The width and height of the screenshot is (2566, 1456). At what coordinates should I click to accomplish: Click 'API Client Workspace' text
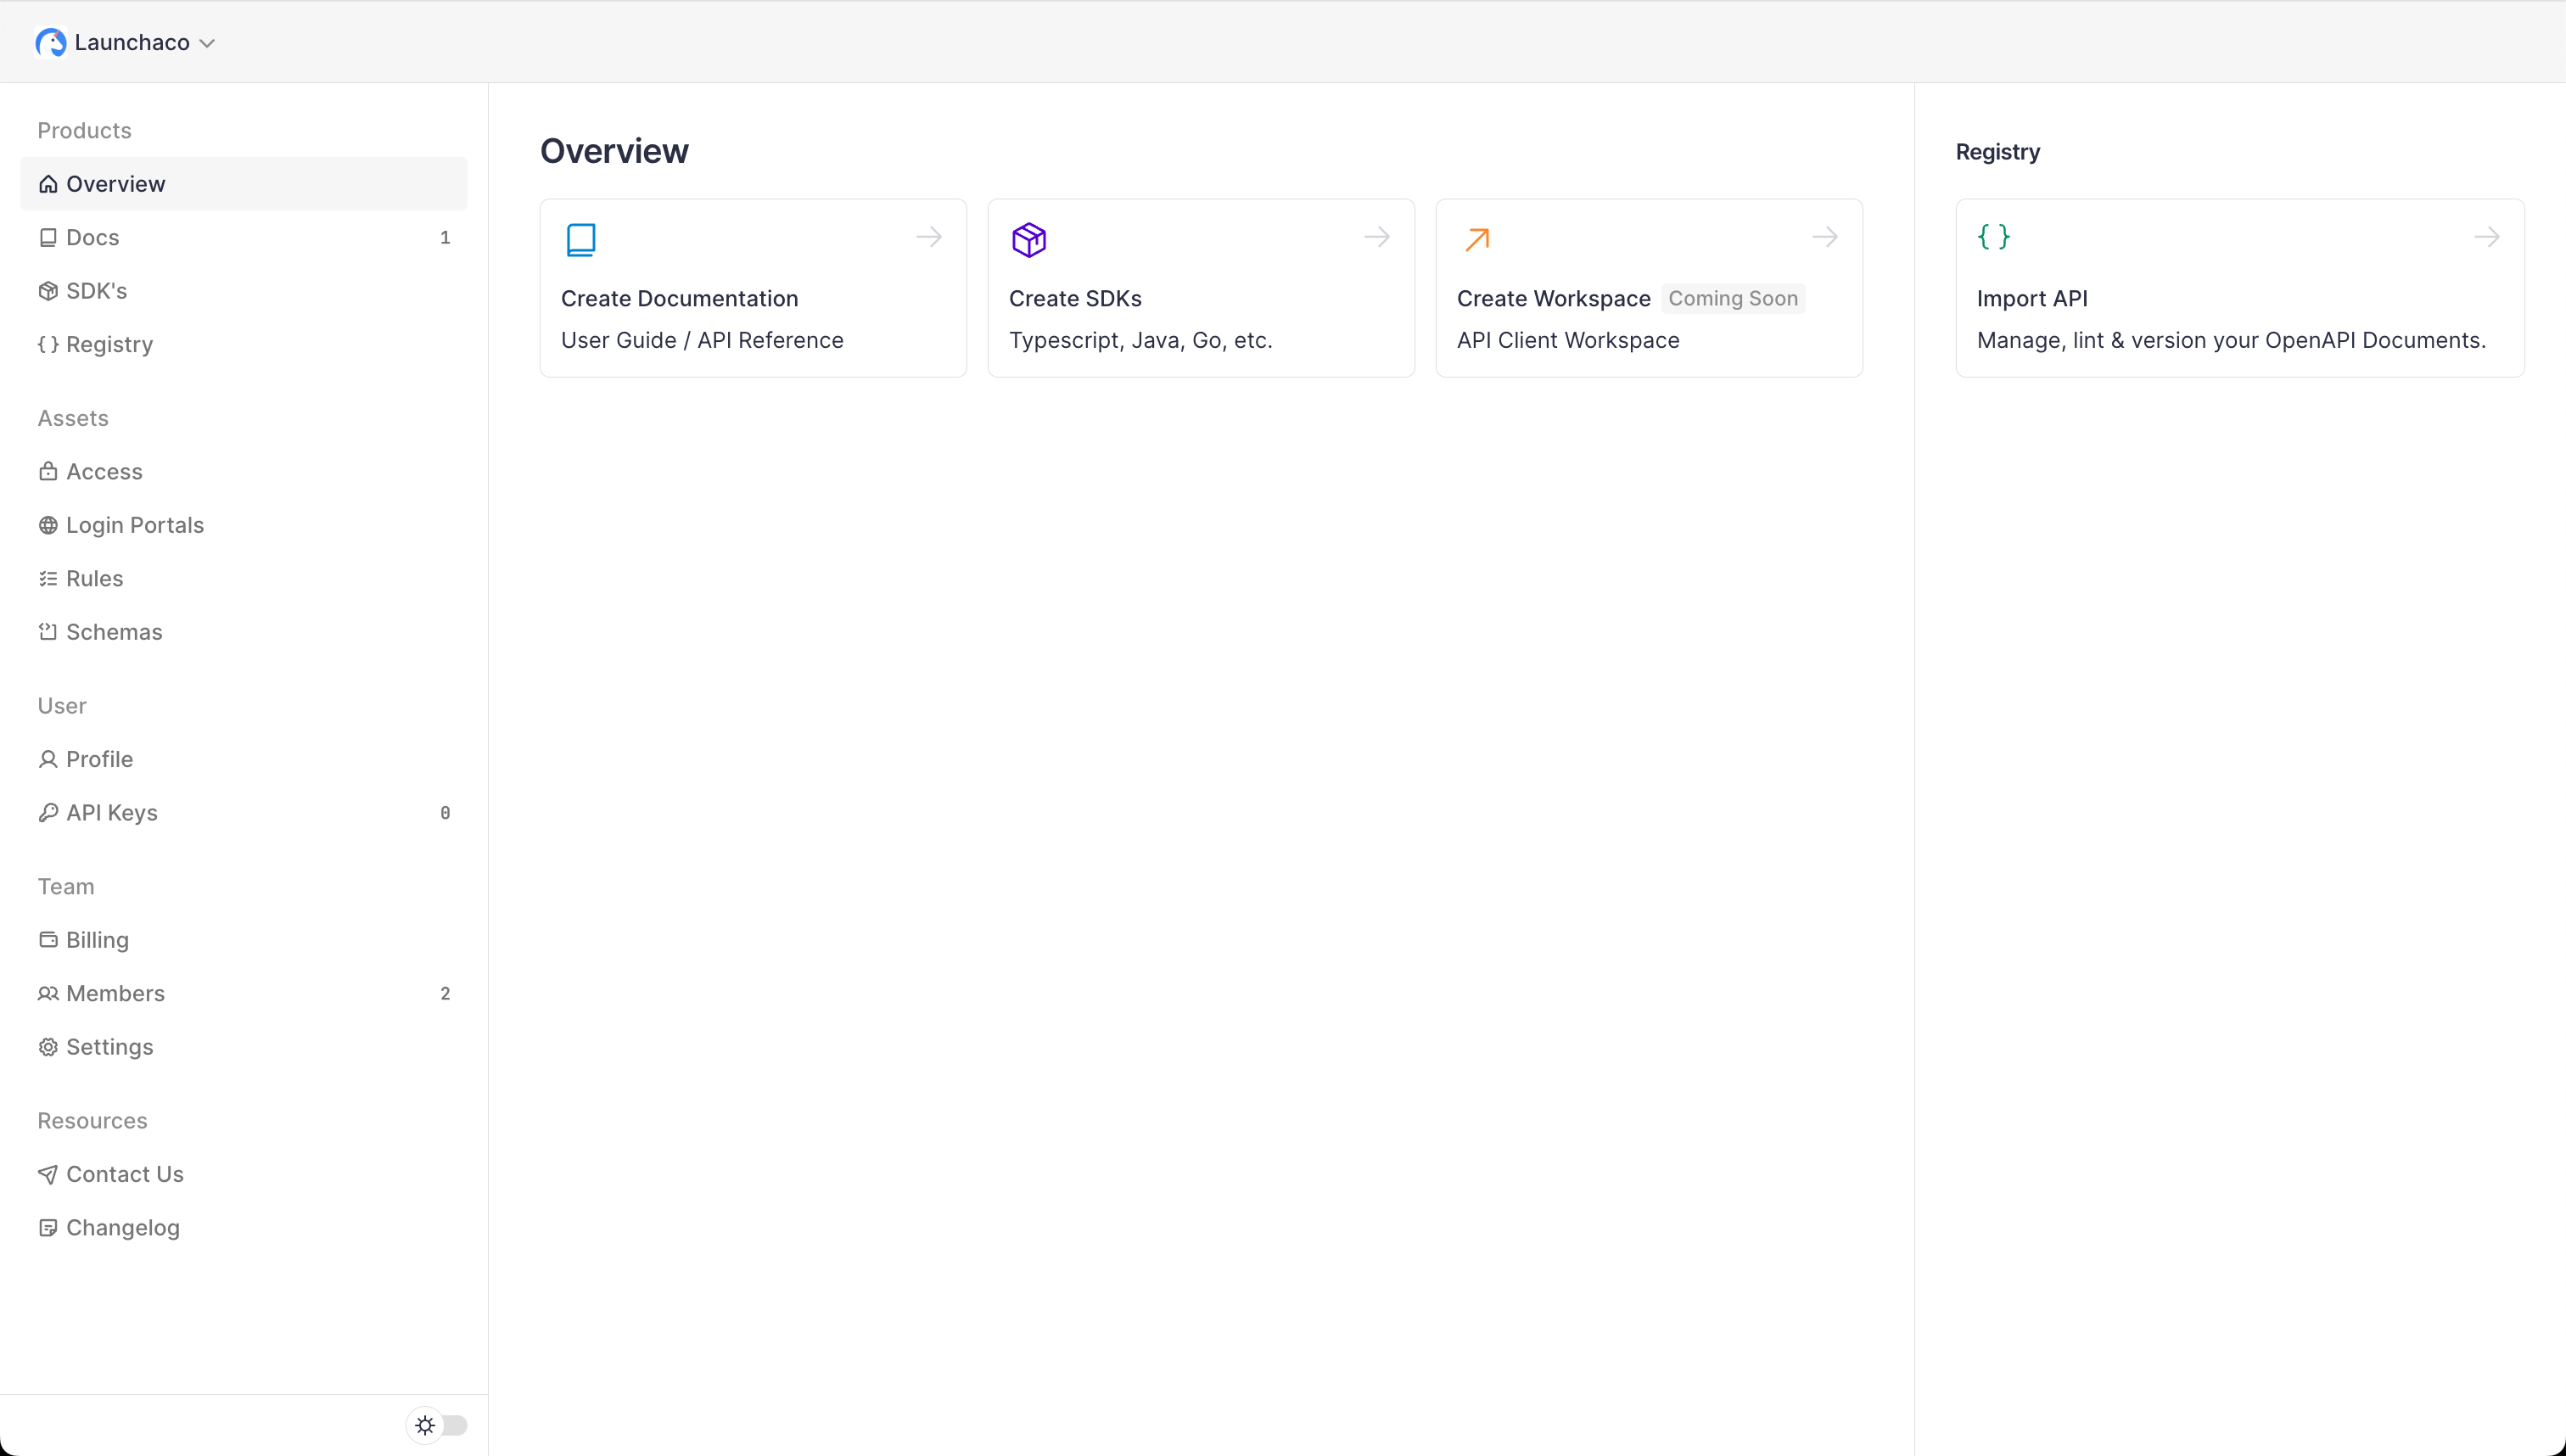pyautogui.click(x=1568, y=341)
